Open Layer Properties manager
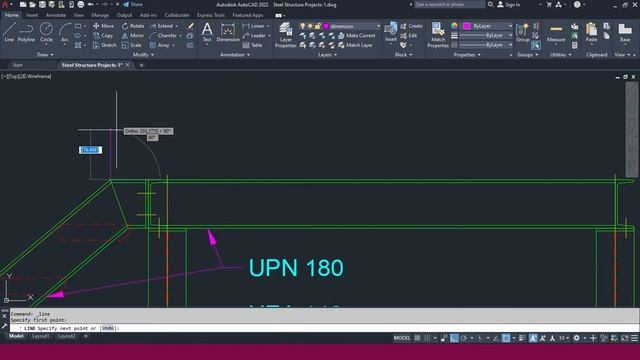 click(x=285, y=35)
